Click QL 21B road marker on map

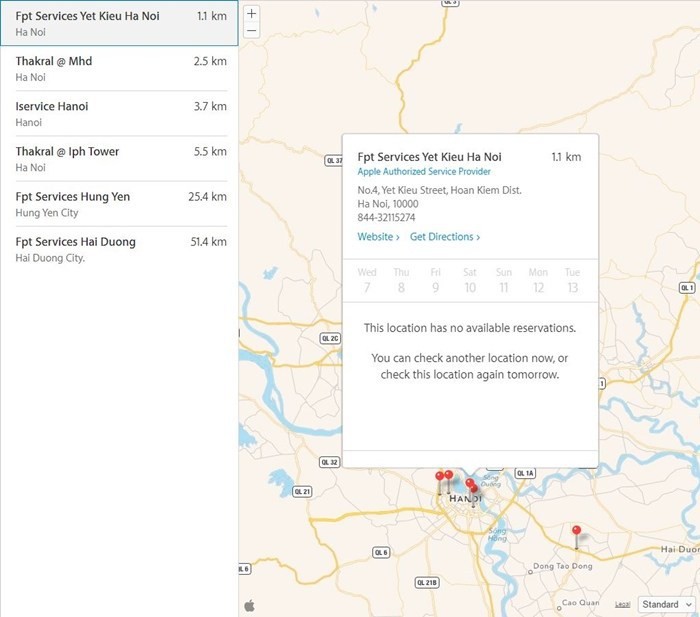click(x=427, y=583)
